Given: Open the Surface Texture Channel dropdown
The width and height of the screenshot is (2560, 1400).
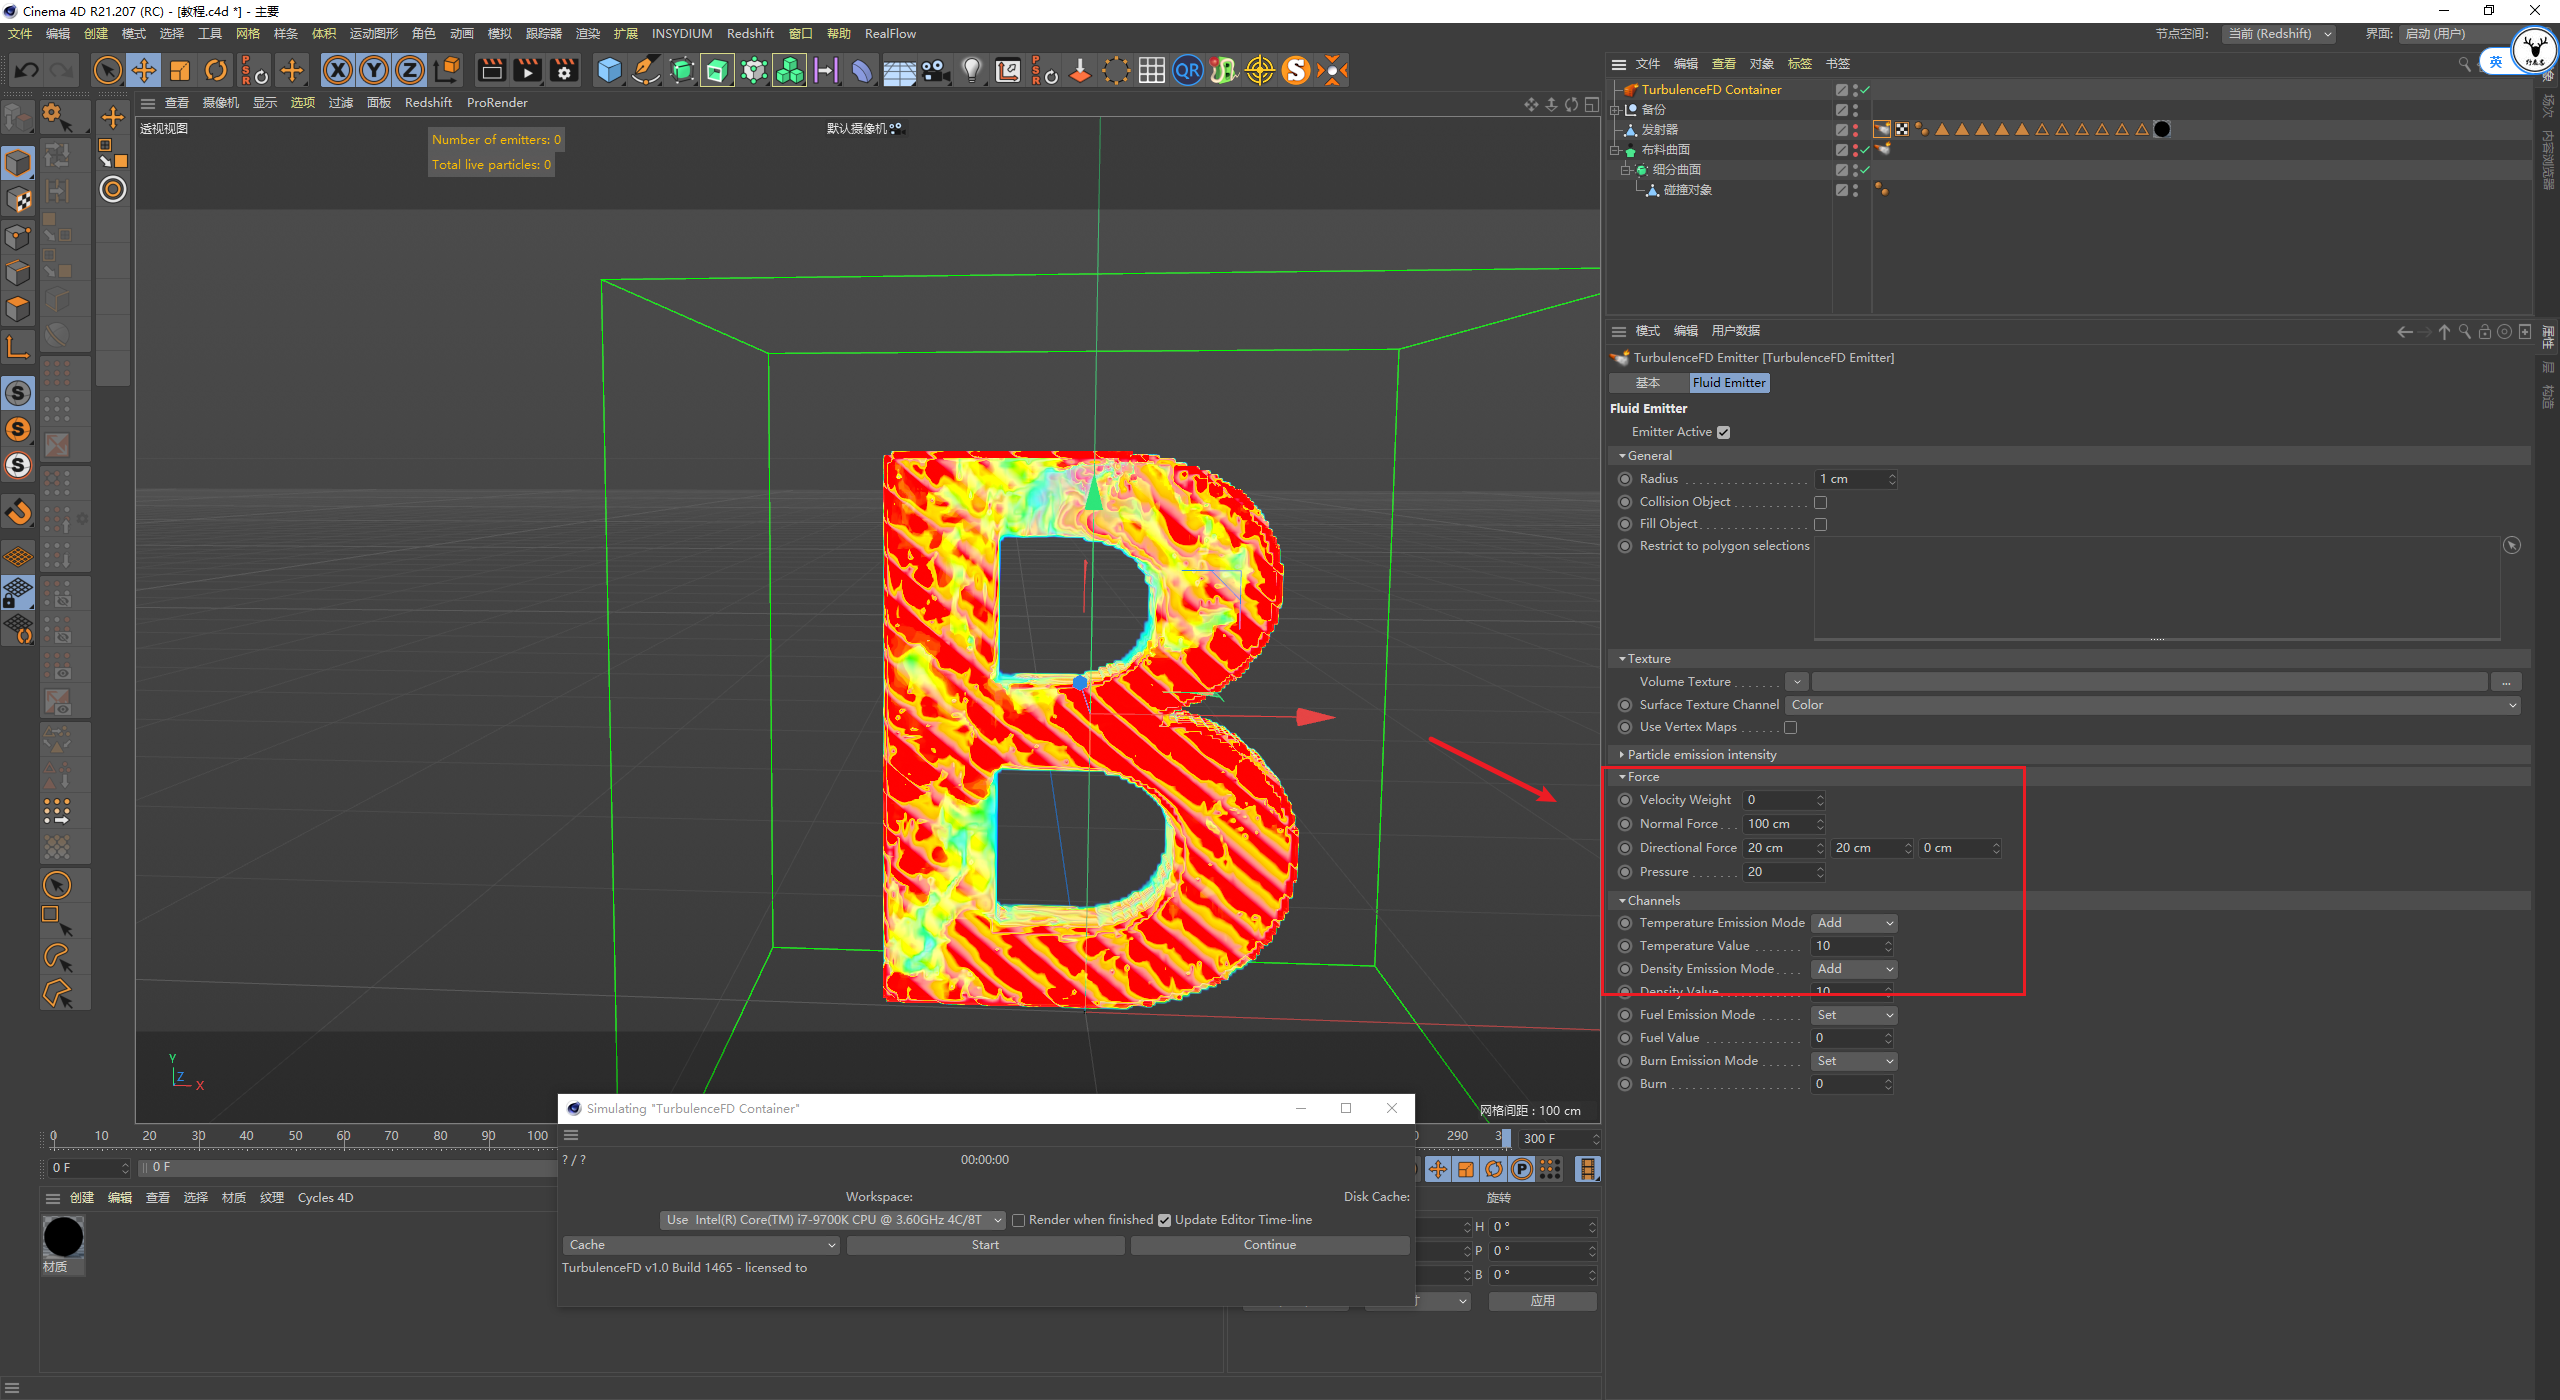Looking at the screenshot, I should pos(2151,705).
